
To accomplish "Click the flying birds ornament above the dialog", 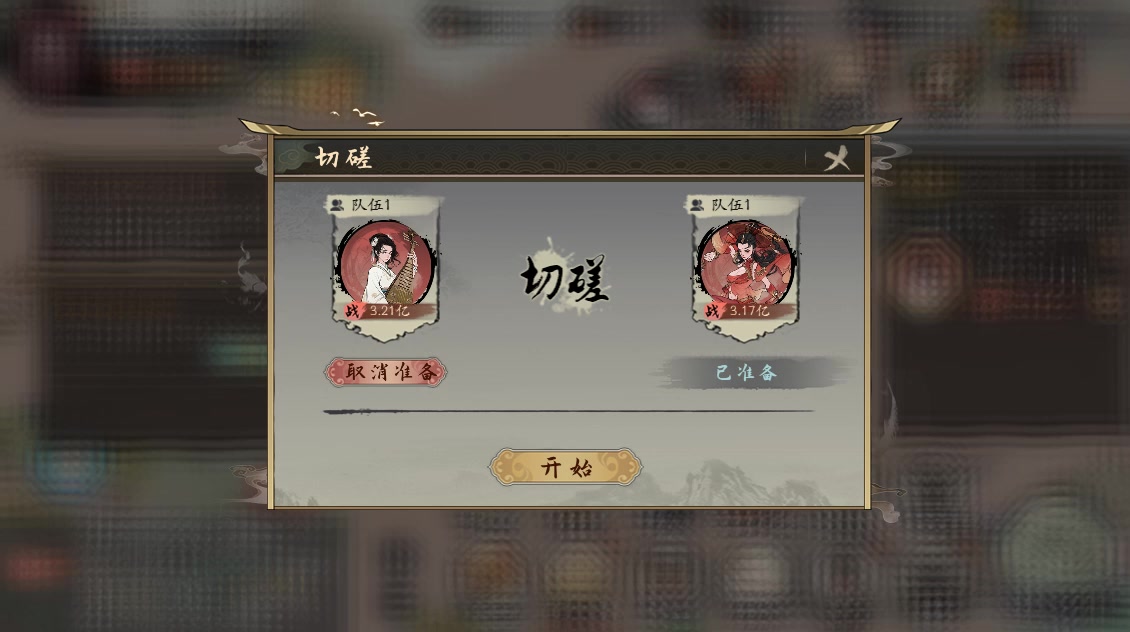I will 357,117.
